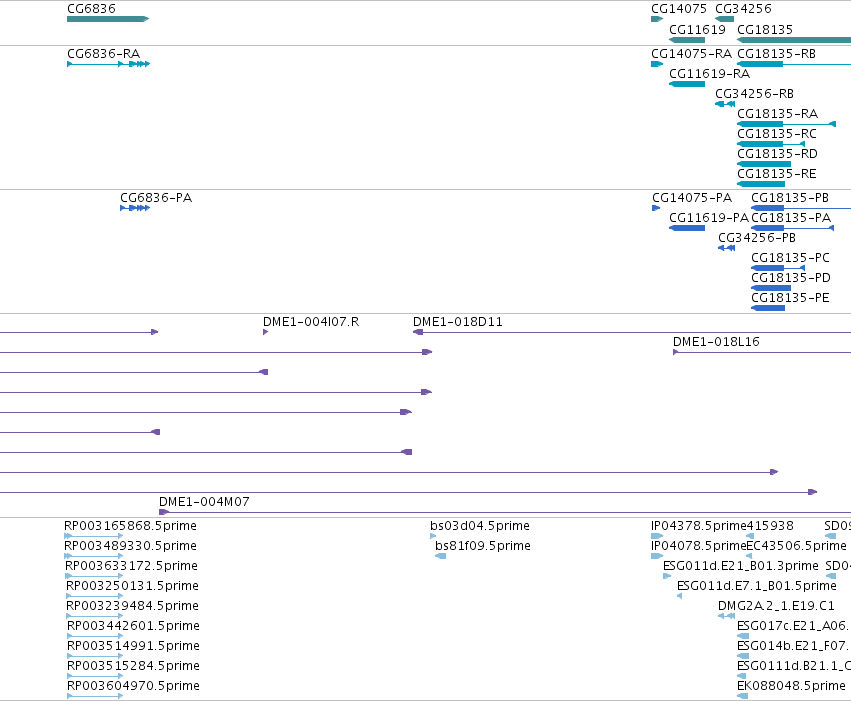This screenshot has height=701, width=851.
Task: Click the CG18135 gene bar
Action: (x=794, y=40)
